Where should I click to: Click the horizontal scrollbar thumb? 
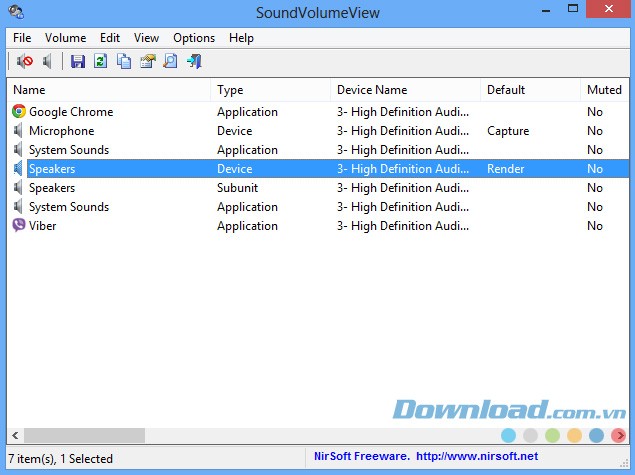(x=85, y=436)
